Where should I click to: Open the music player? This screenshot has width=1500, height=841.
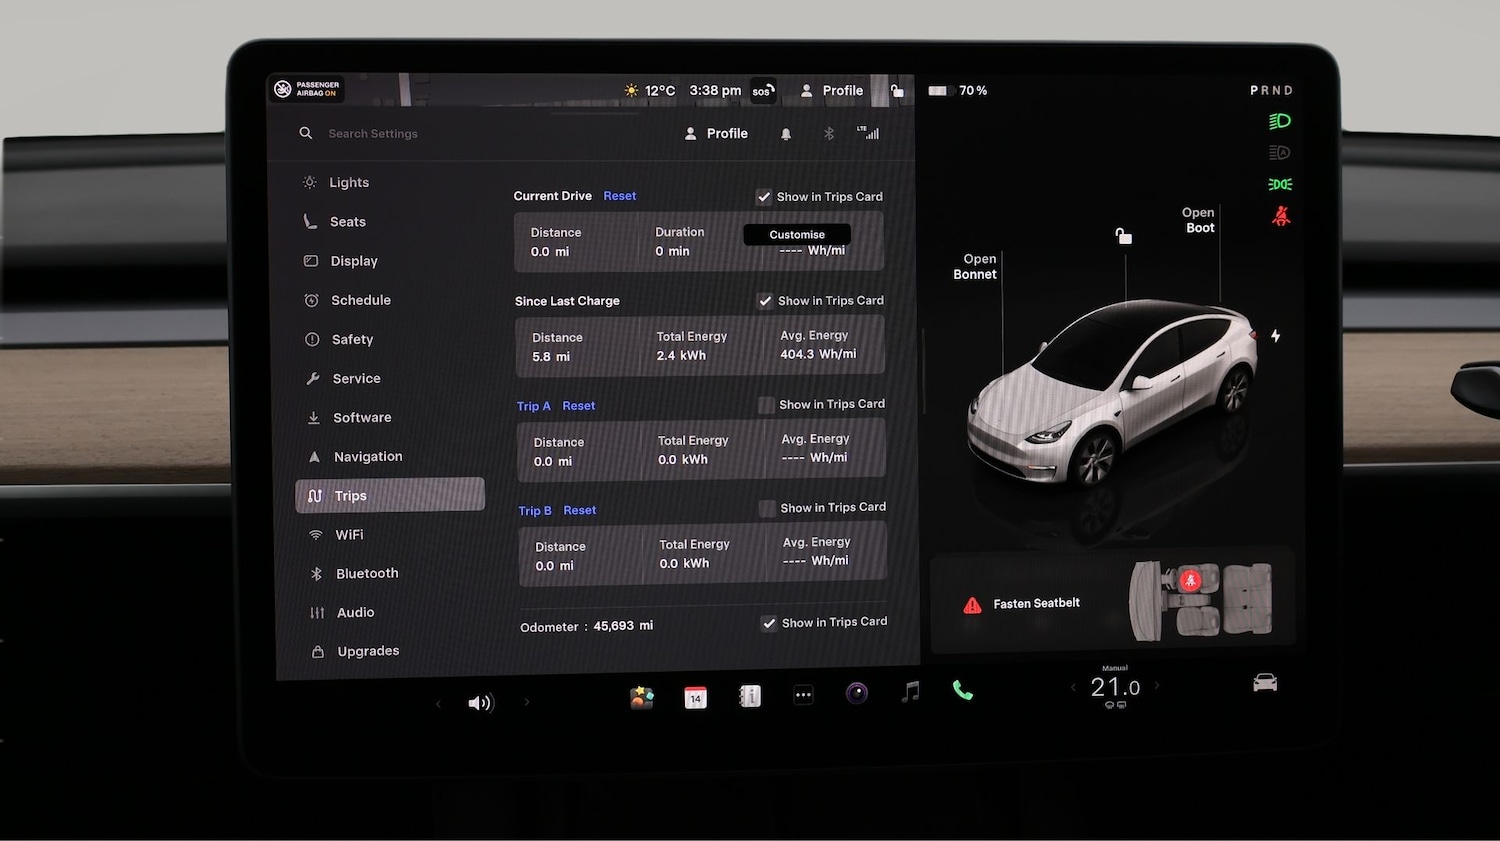909,690
